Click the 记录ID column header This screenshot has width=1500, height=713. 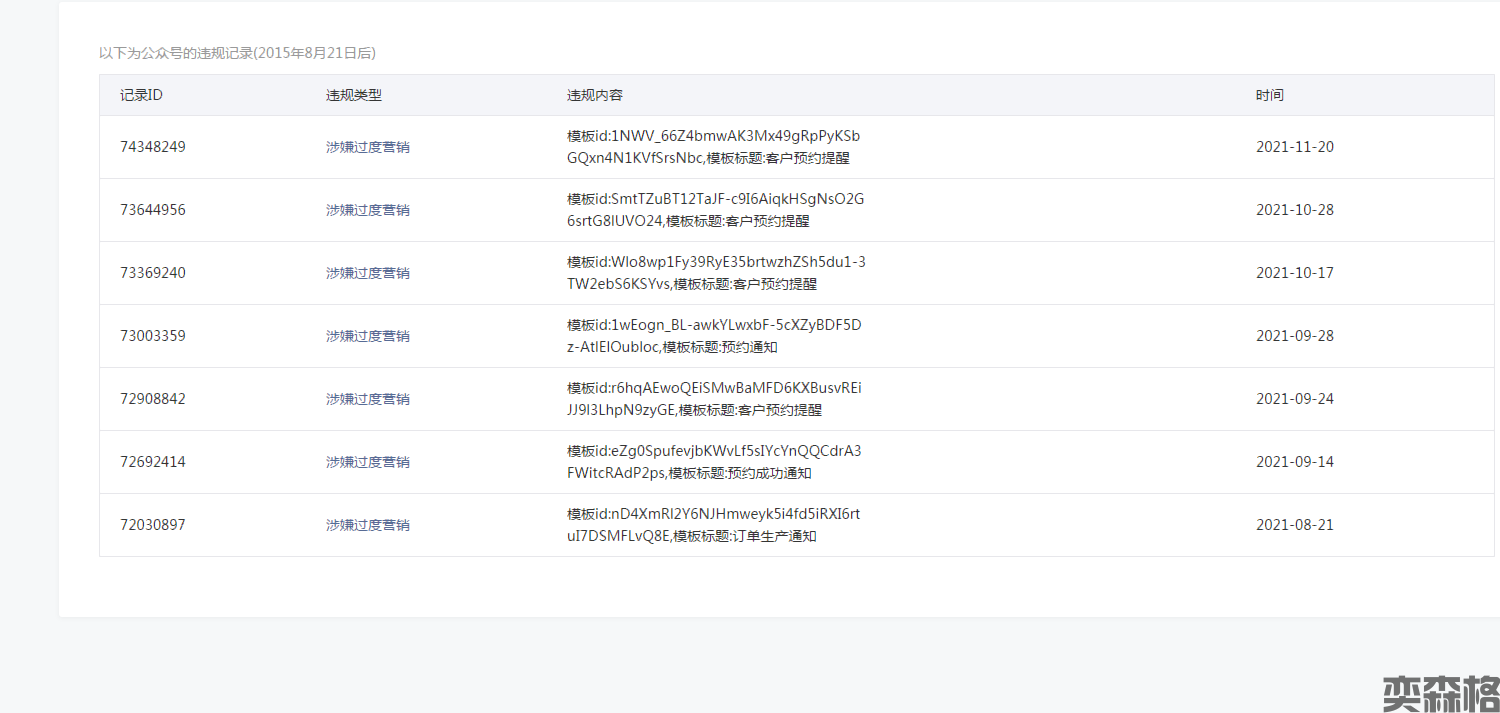pos(141,95)
